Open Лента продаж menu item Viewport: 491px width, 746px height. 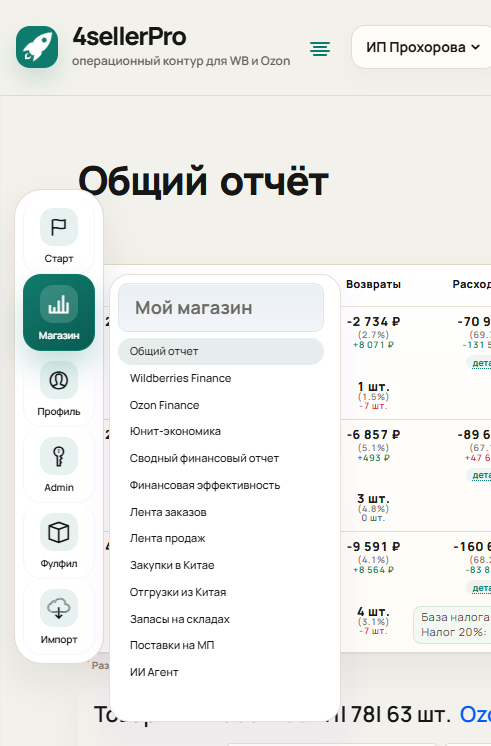[221, 539]
